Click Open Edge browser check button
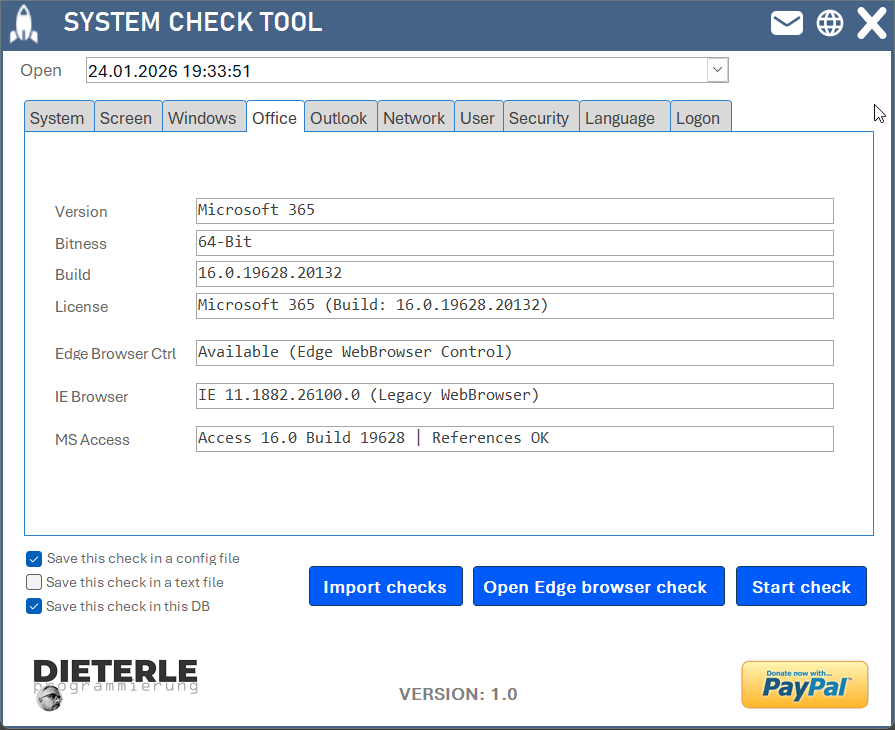Screen dimensions: 895x730 599,586
